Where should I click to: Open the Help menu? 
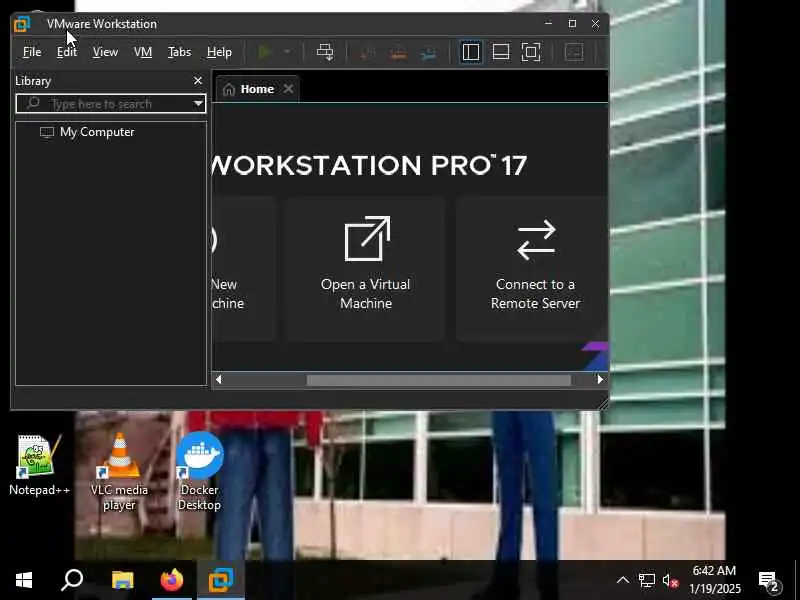pos(219,52)
